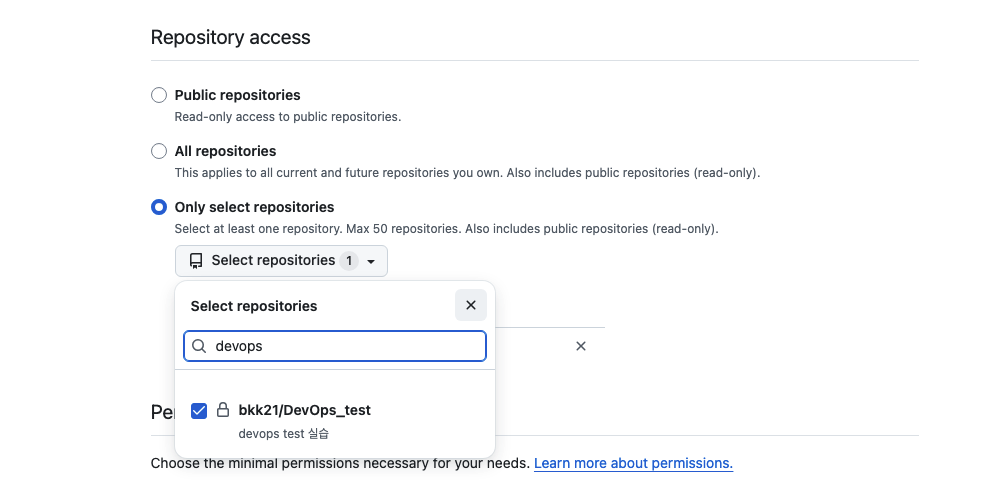Click the selected count badge showing 1
Image resolution: width=993 pixels, height=482 pixels.
pyautogui.click(x=349, y=261)
